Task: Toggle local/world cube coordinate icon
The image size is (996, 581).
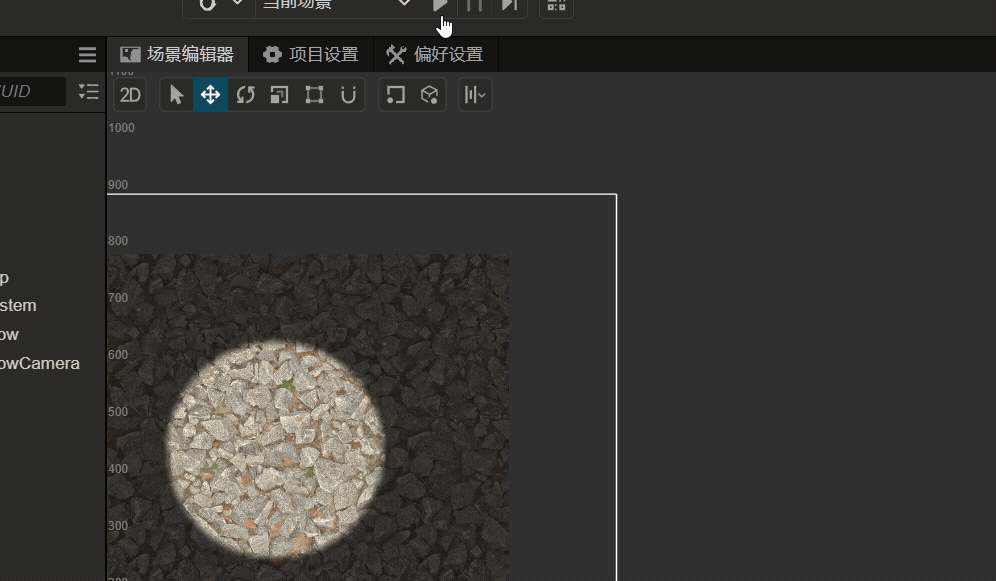Action: pos(429,95)
